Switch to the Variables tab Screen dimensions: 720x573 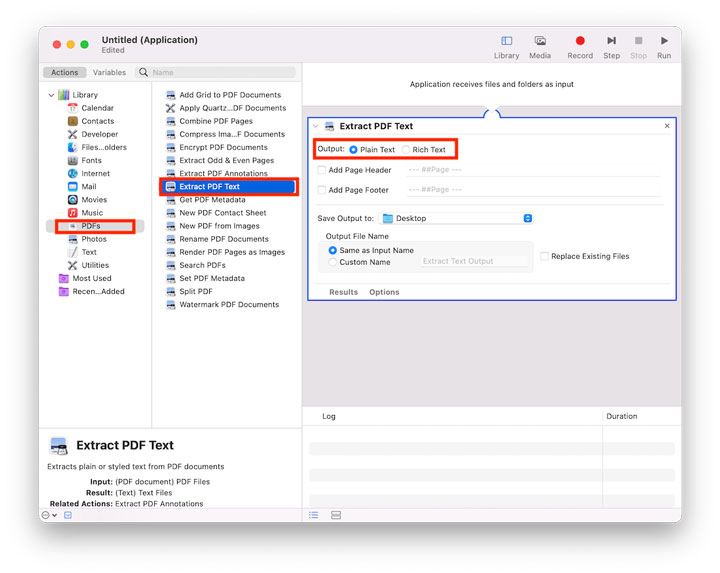(x=110, y=73)
